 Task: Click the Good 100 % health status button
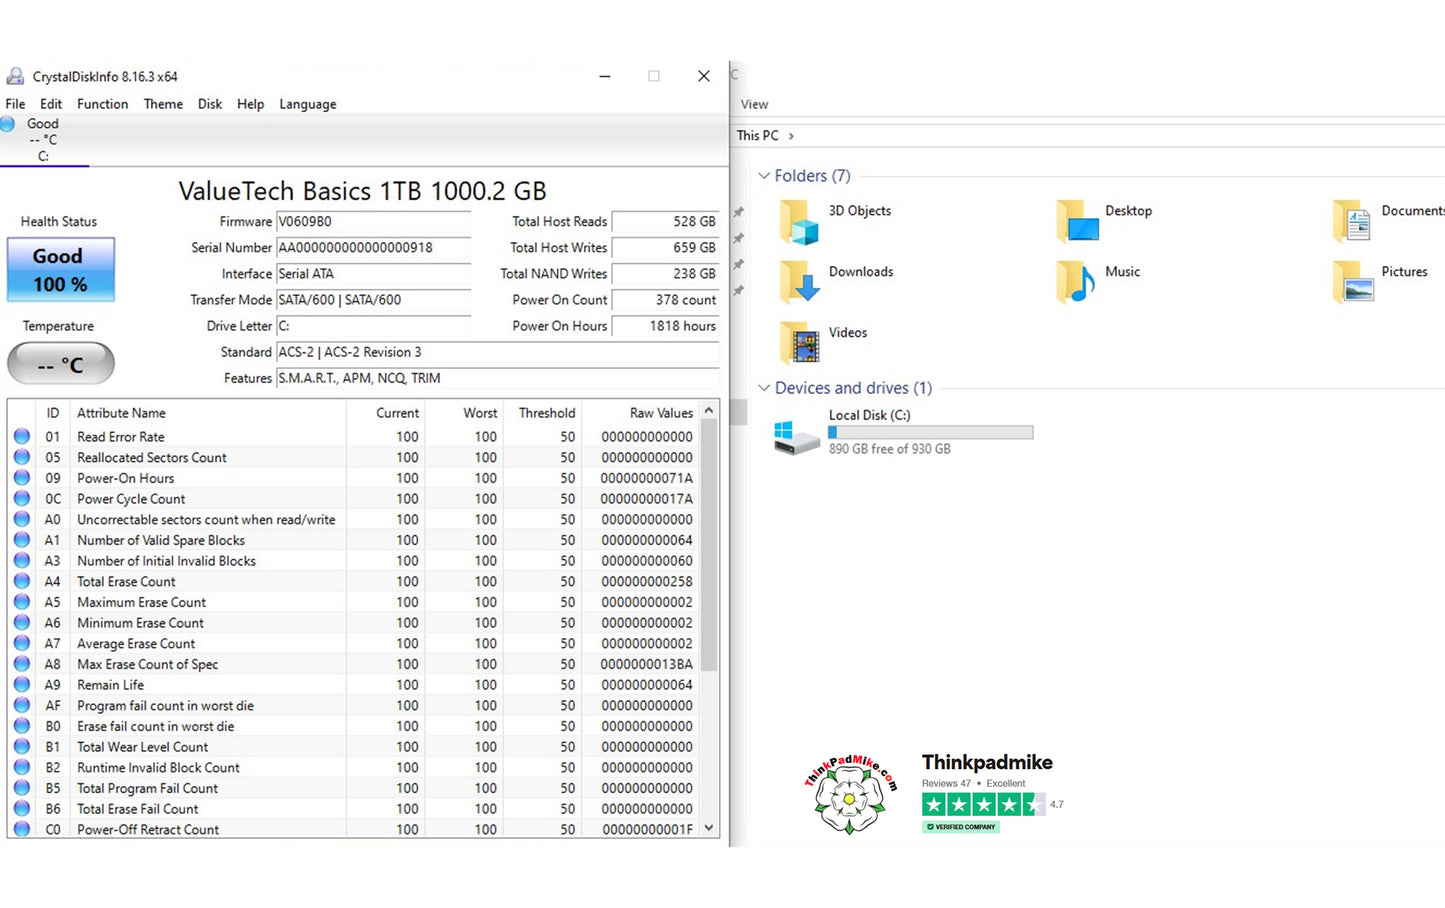[x=61, y=270]
